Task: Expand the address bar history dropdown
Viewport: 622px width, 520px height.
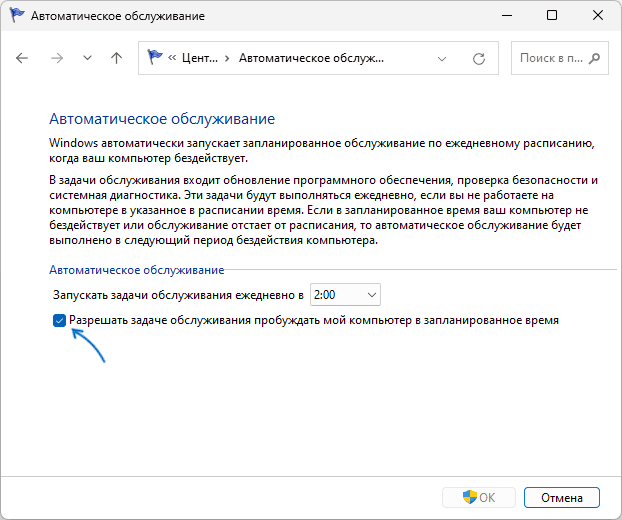Action: (442, 59)
